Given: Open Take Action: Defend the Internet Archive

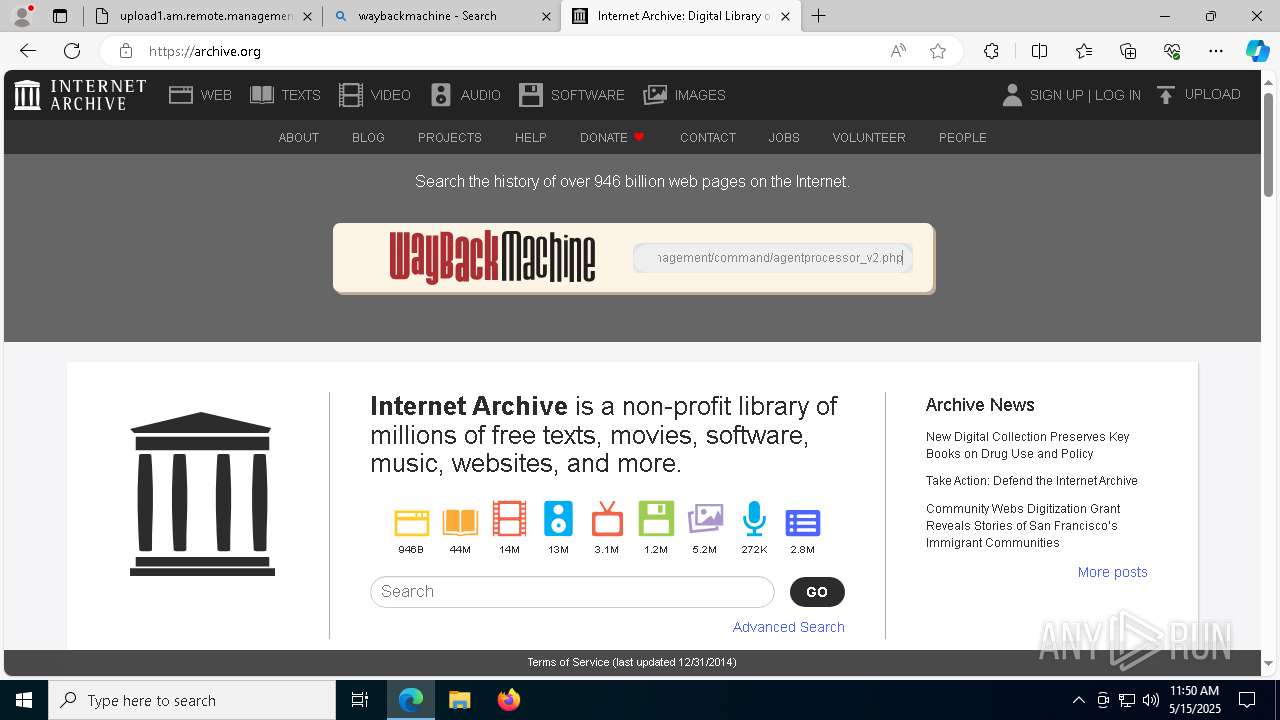Looking at the screenshot, I should 1032,481.
